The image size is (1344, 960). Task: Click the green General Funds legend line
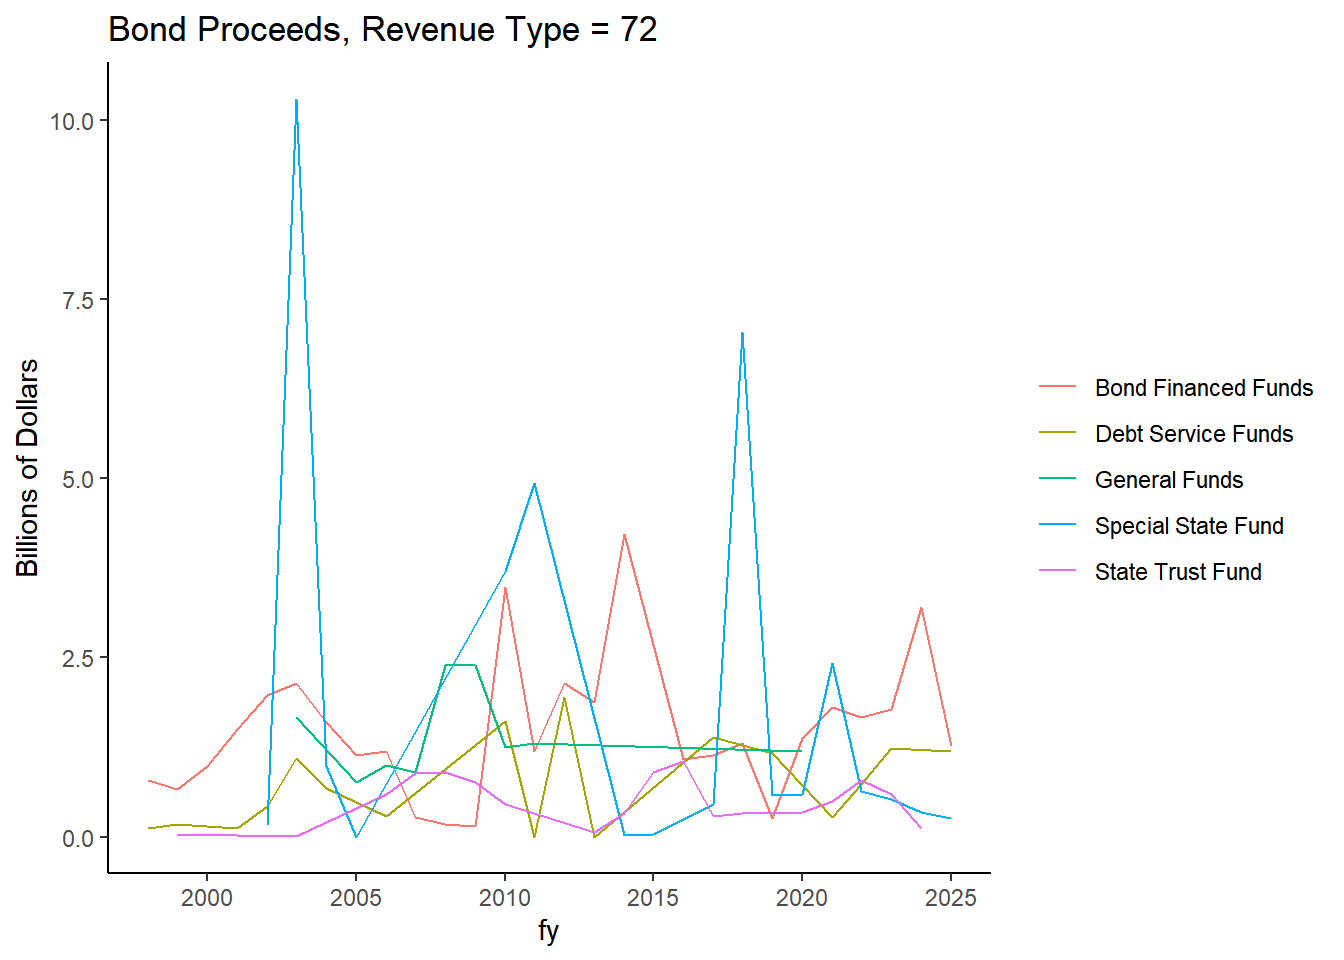point(1057,479)
